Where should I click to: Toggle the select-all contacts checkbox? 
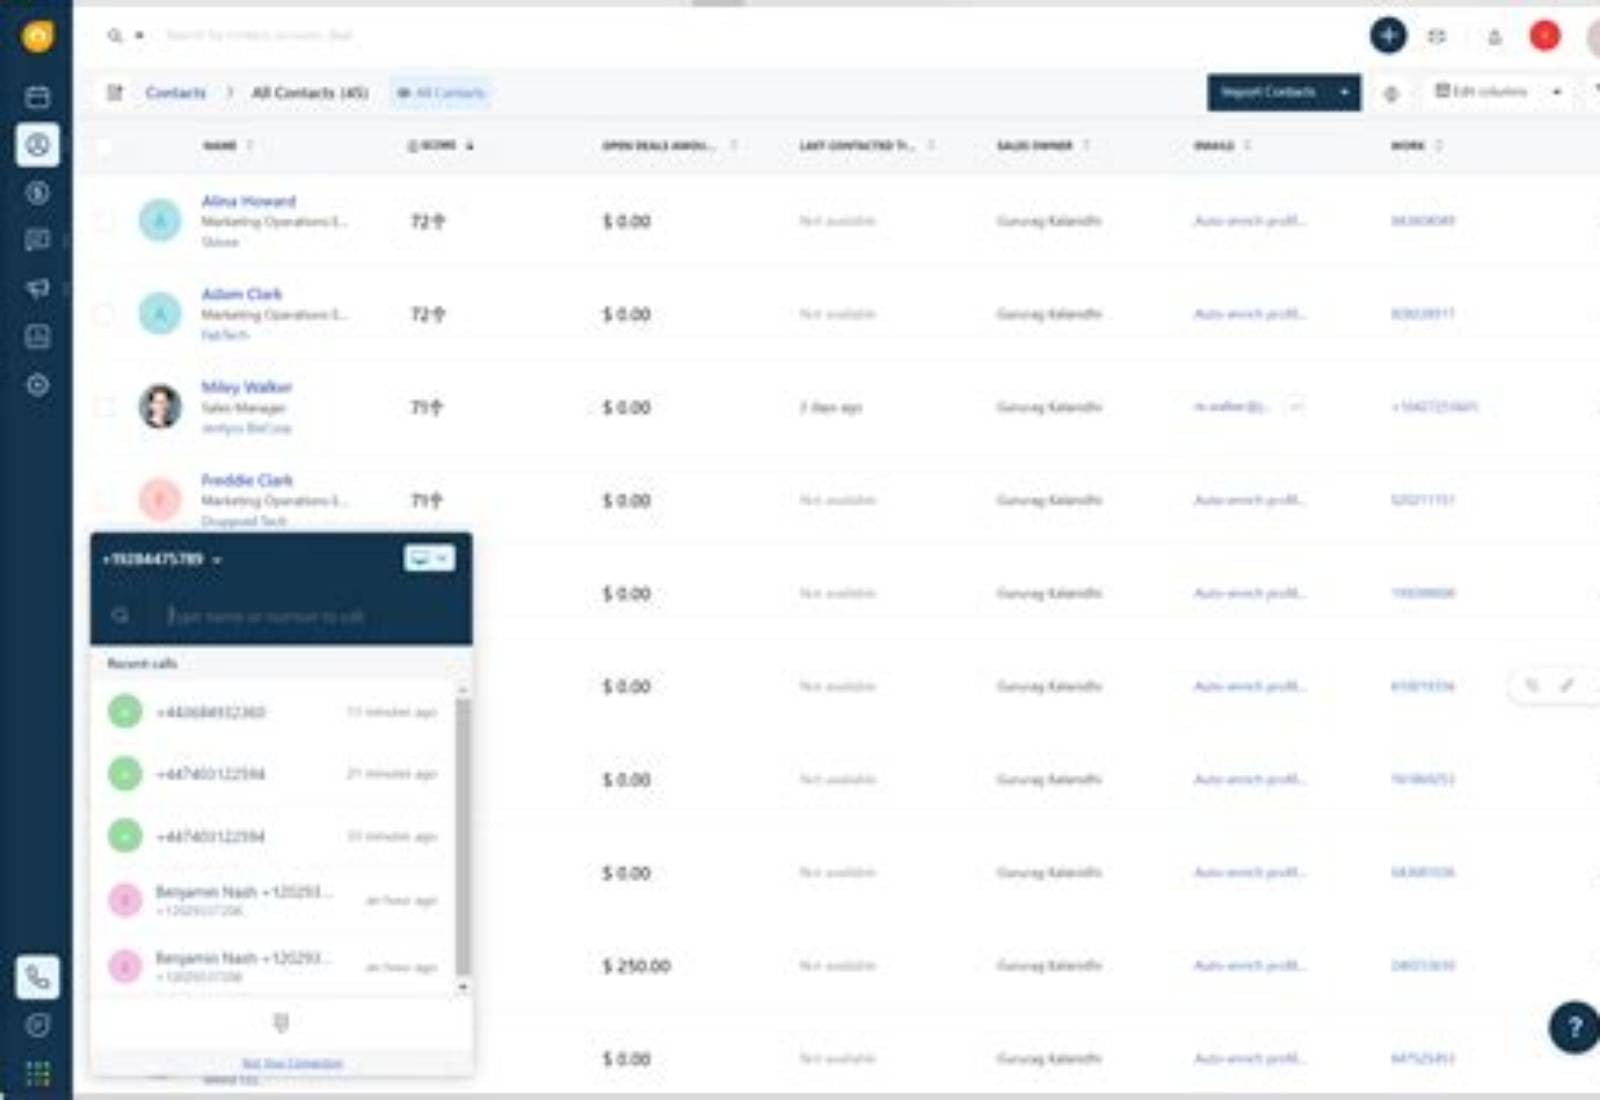click(104, 146)
